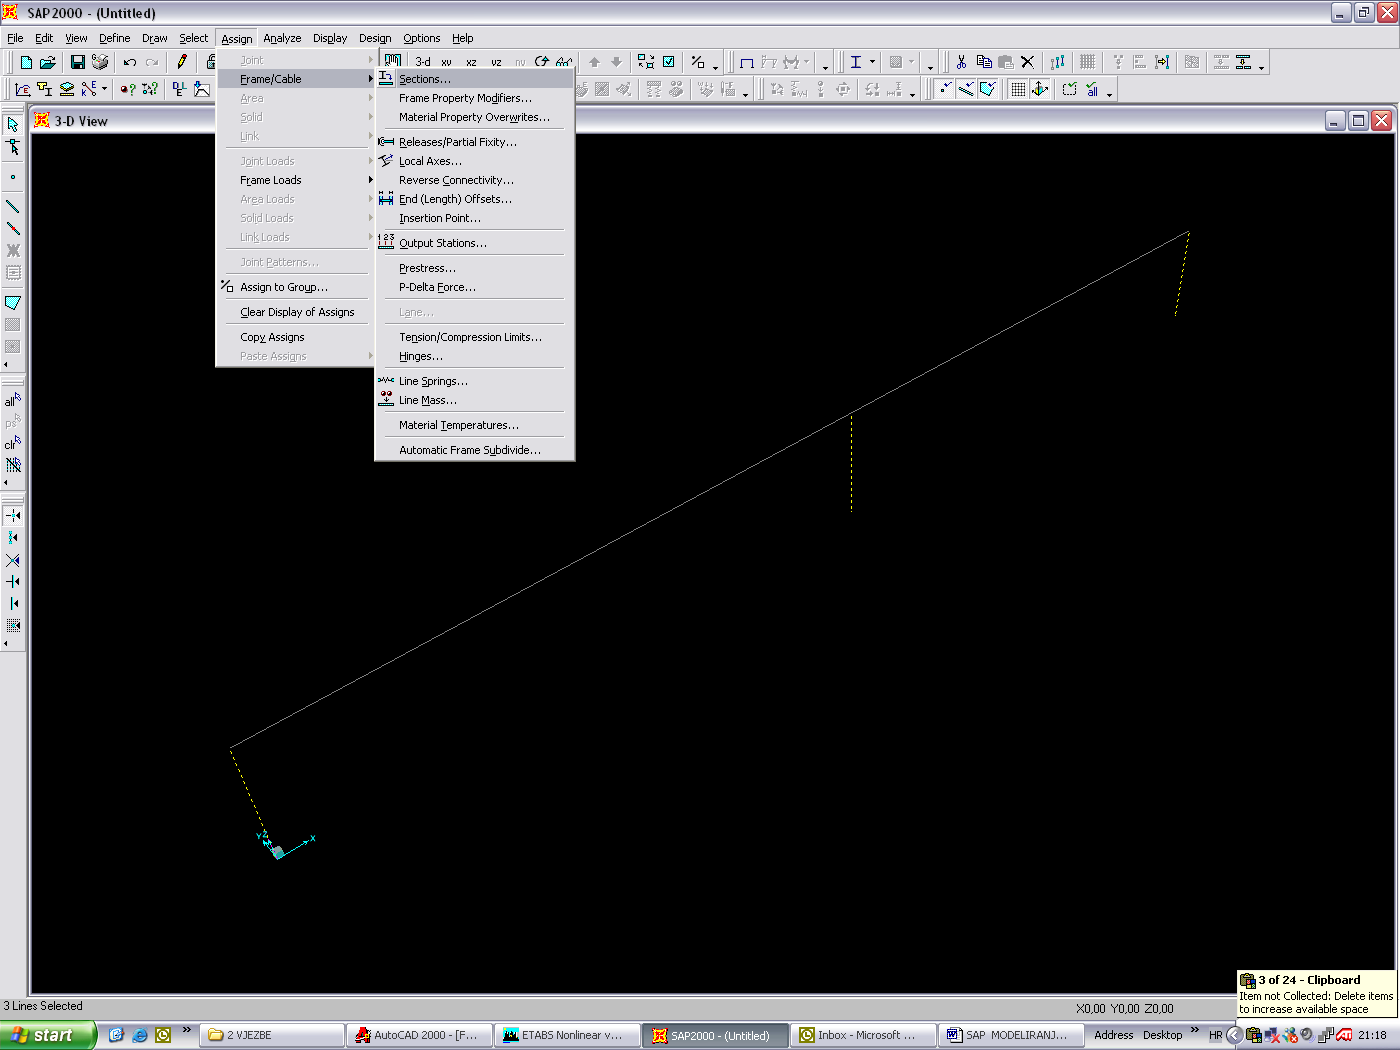This screenshot has height=1050, width=1400.
Task: Toggle snap to fine grid
Action: (13, 625)
